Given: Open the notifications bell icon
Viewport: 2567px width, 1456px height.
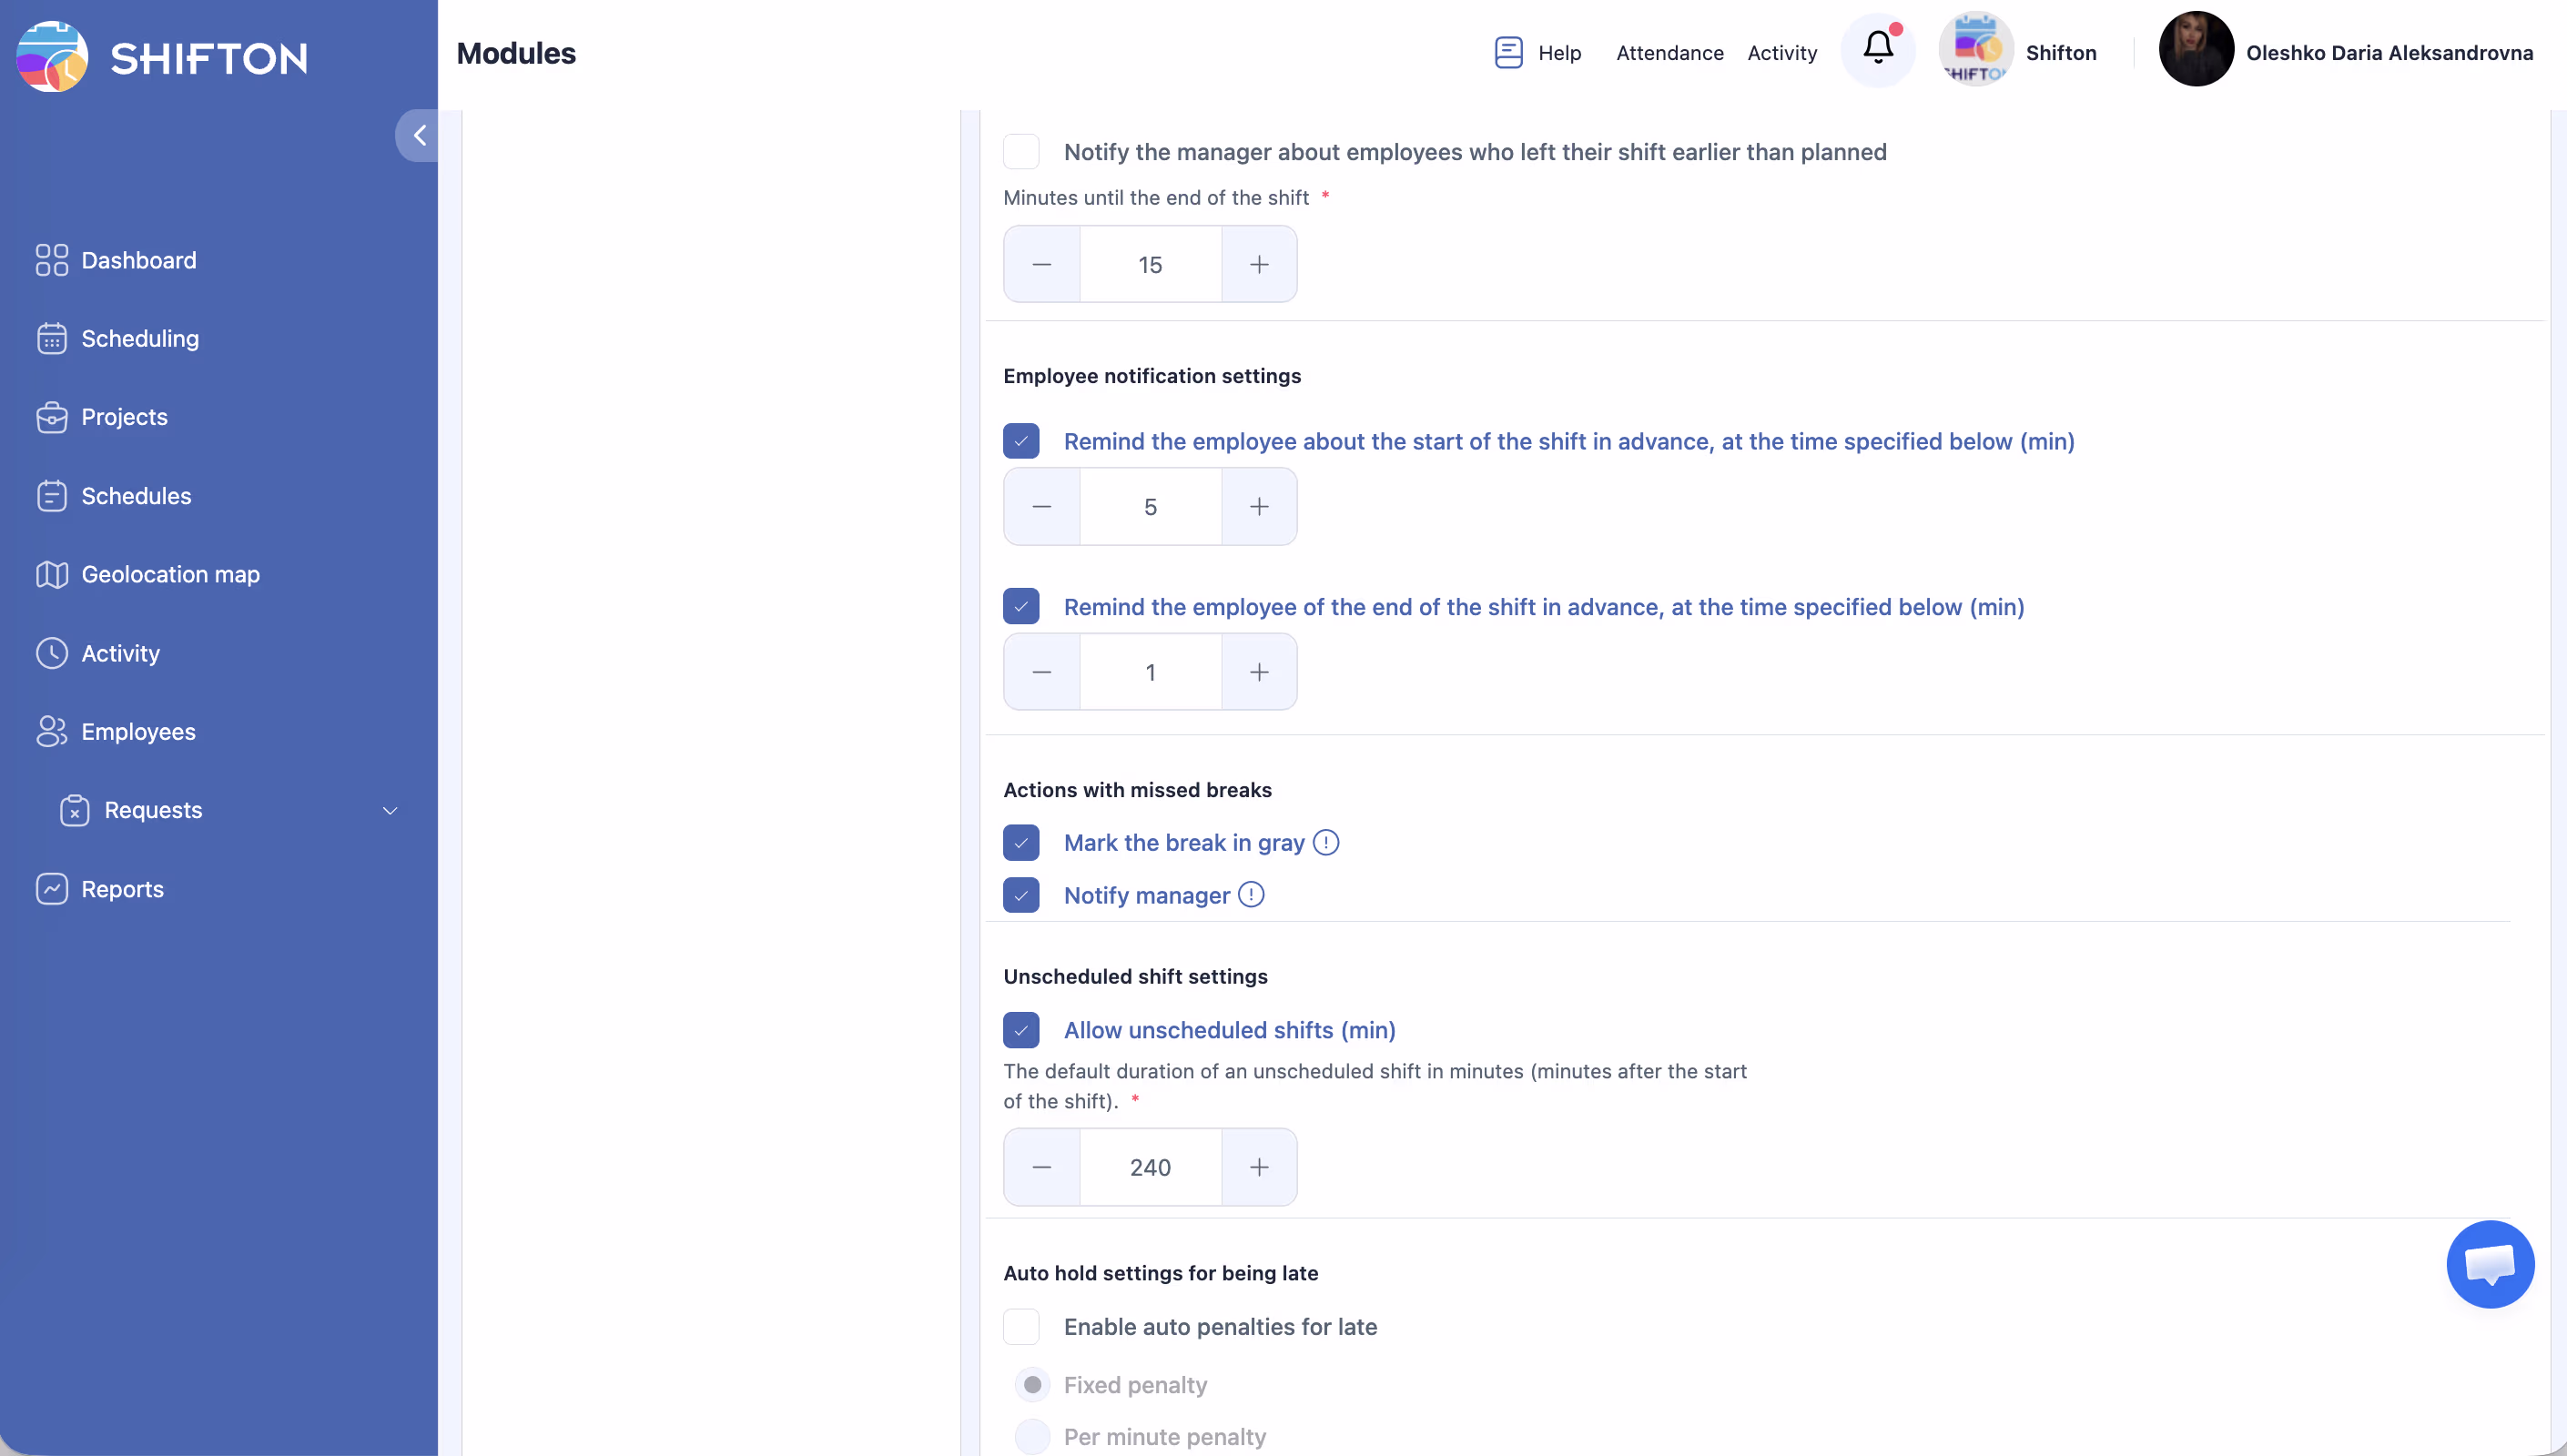Looking at the screenshot, I should pos(1877,50).
